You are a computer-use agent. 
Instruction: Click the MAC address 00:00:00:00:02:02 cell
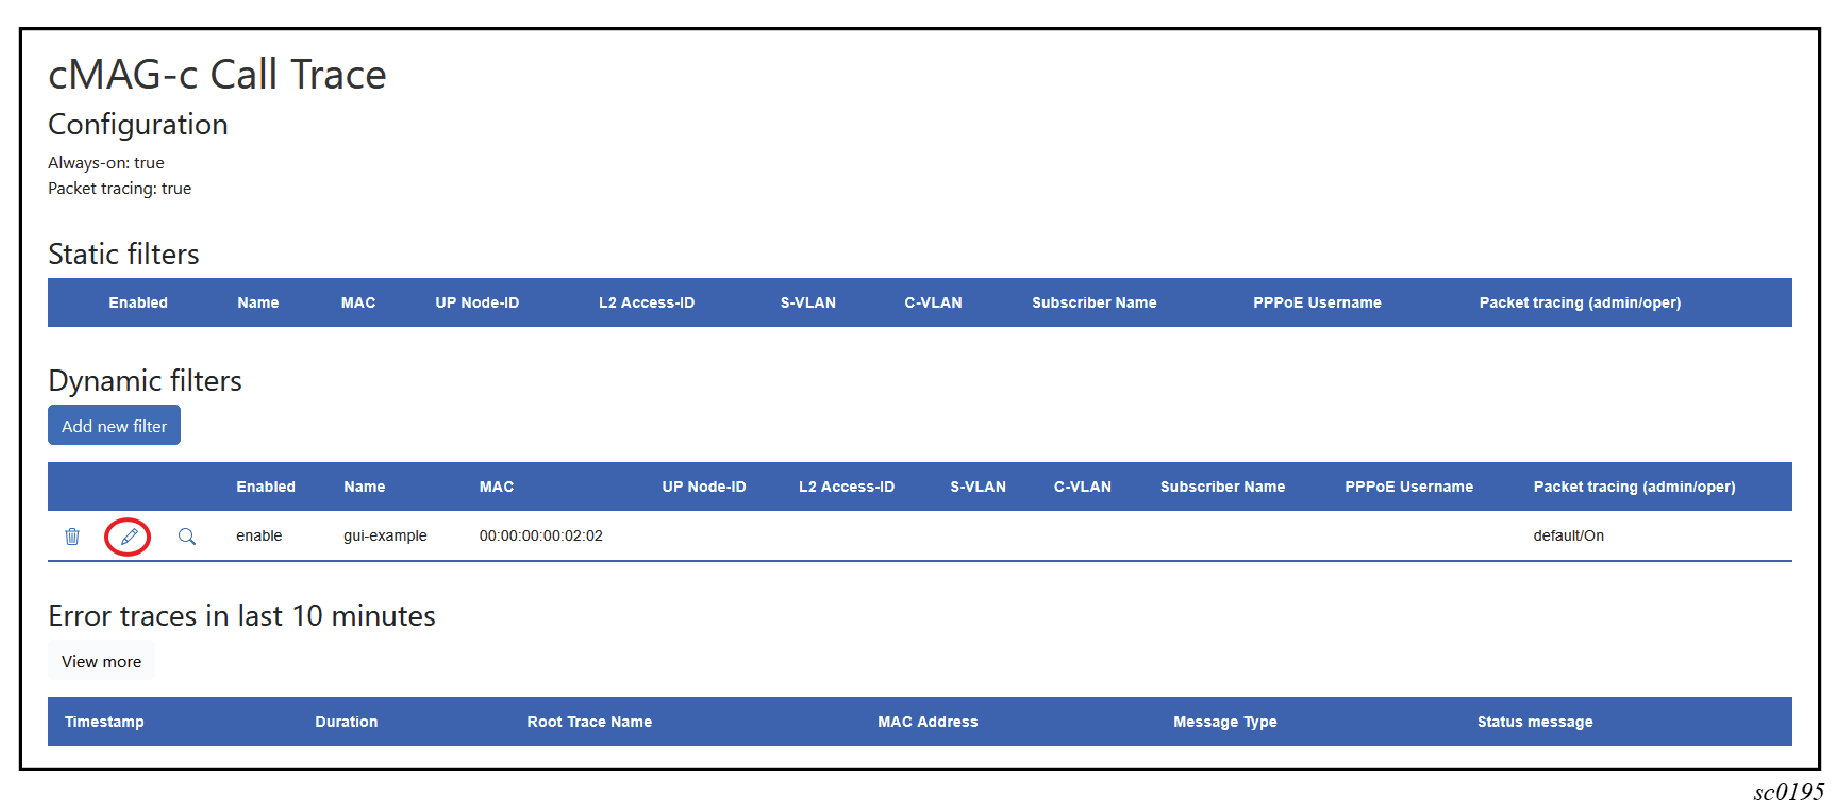click(x=540, y=536)
